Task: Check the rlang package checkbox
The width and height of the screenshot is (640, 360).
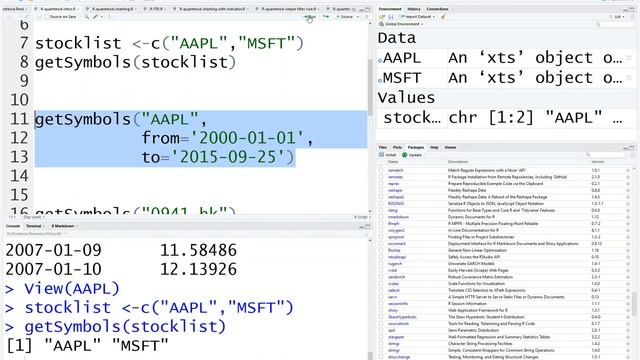Action: tap(381, 210)
